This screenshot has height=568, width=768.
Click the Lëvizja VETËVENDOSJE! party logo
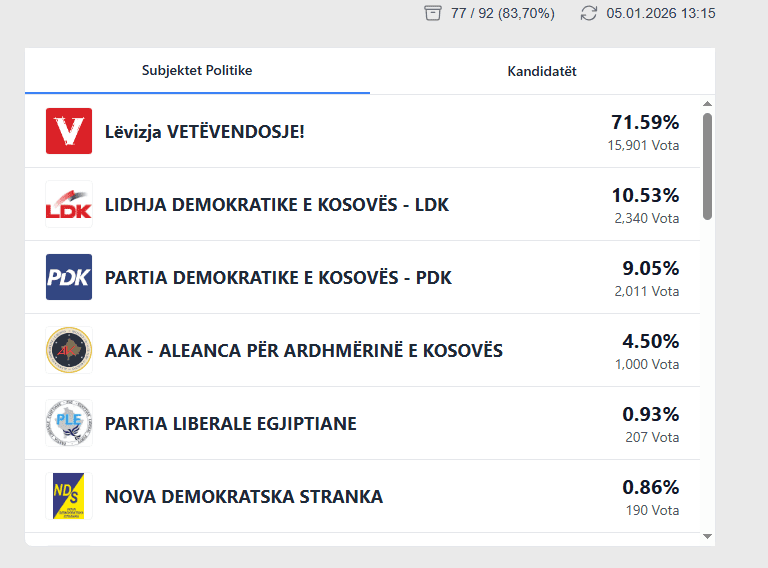click(x=69, y=131)
